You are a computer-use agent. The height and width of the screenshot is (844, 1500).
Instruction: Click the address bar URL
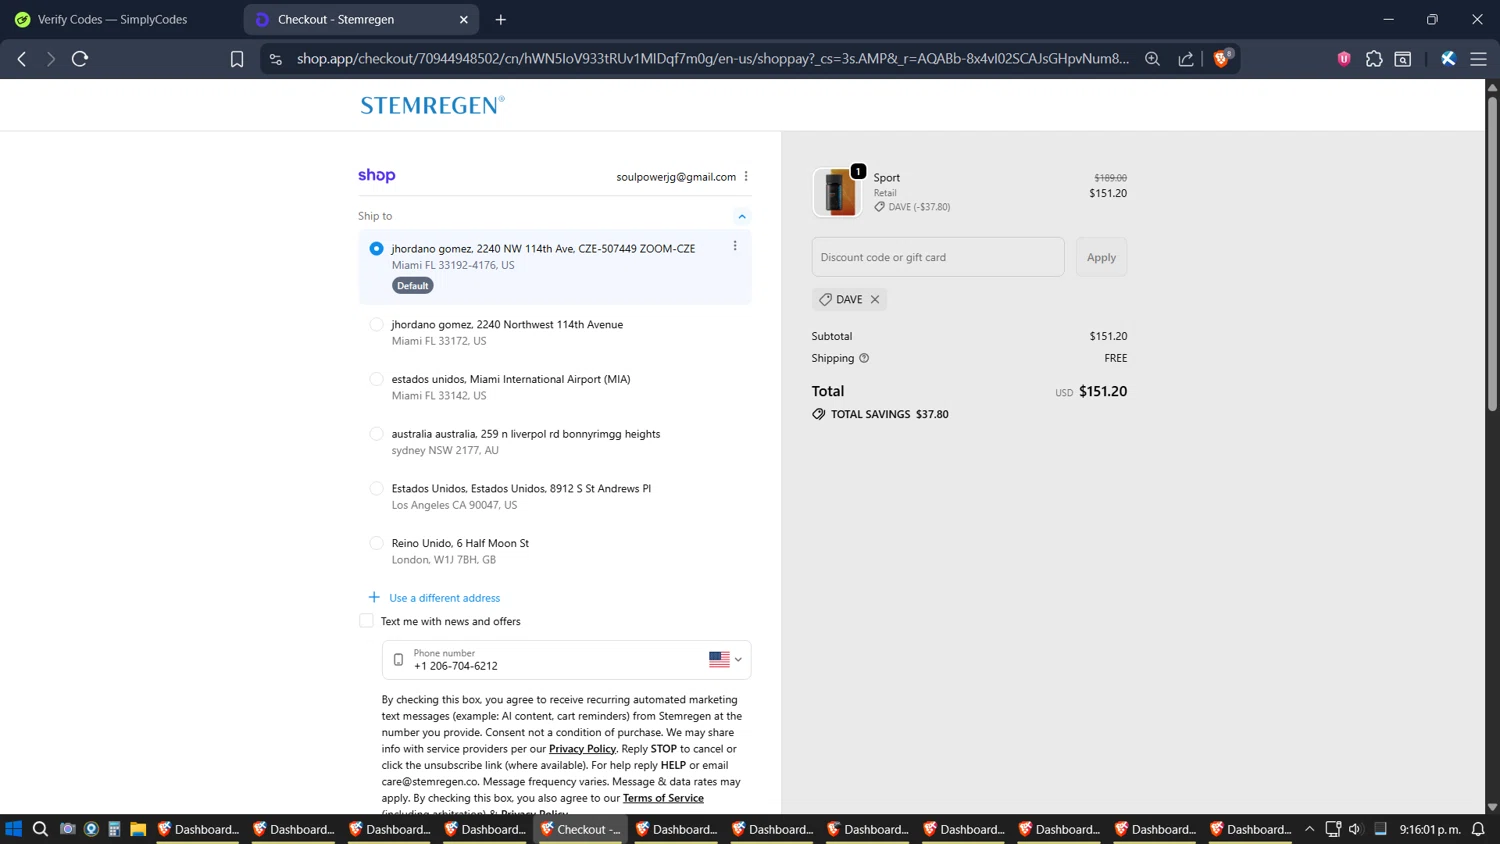click(x=713, y=59)
